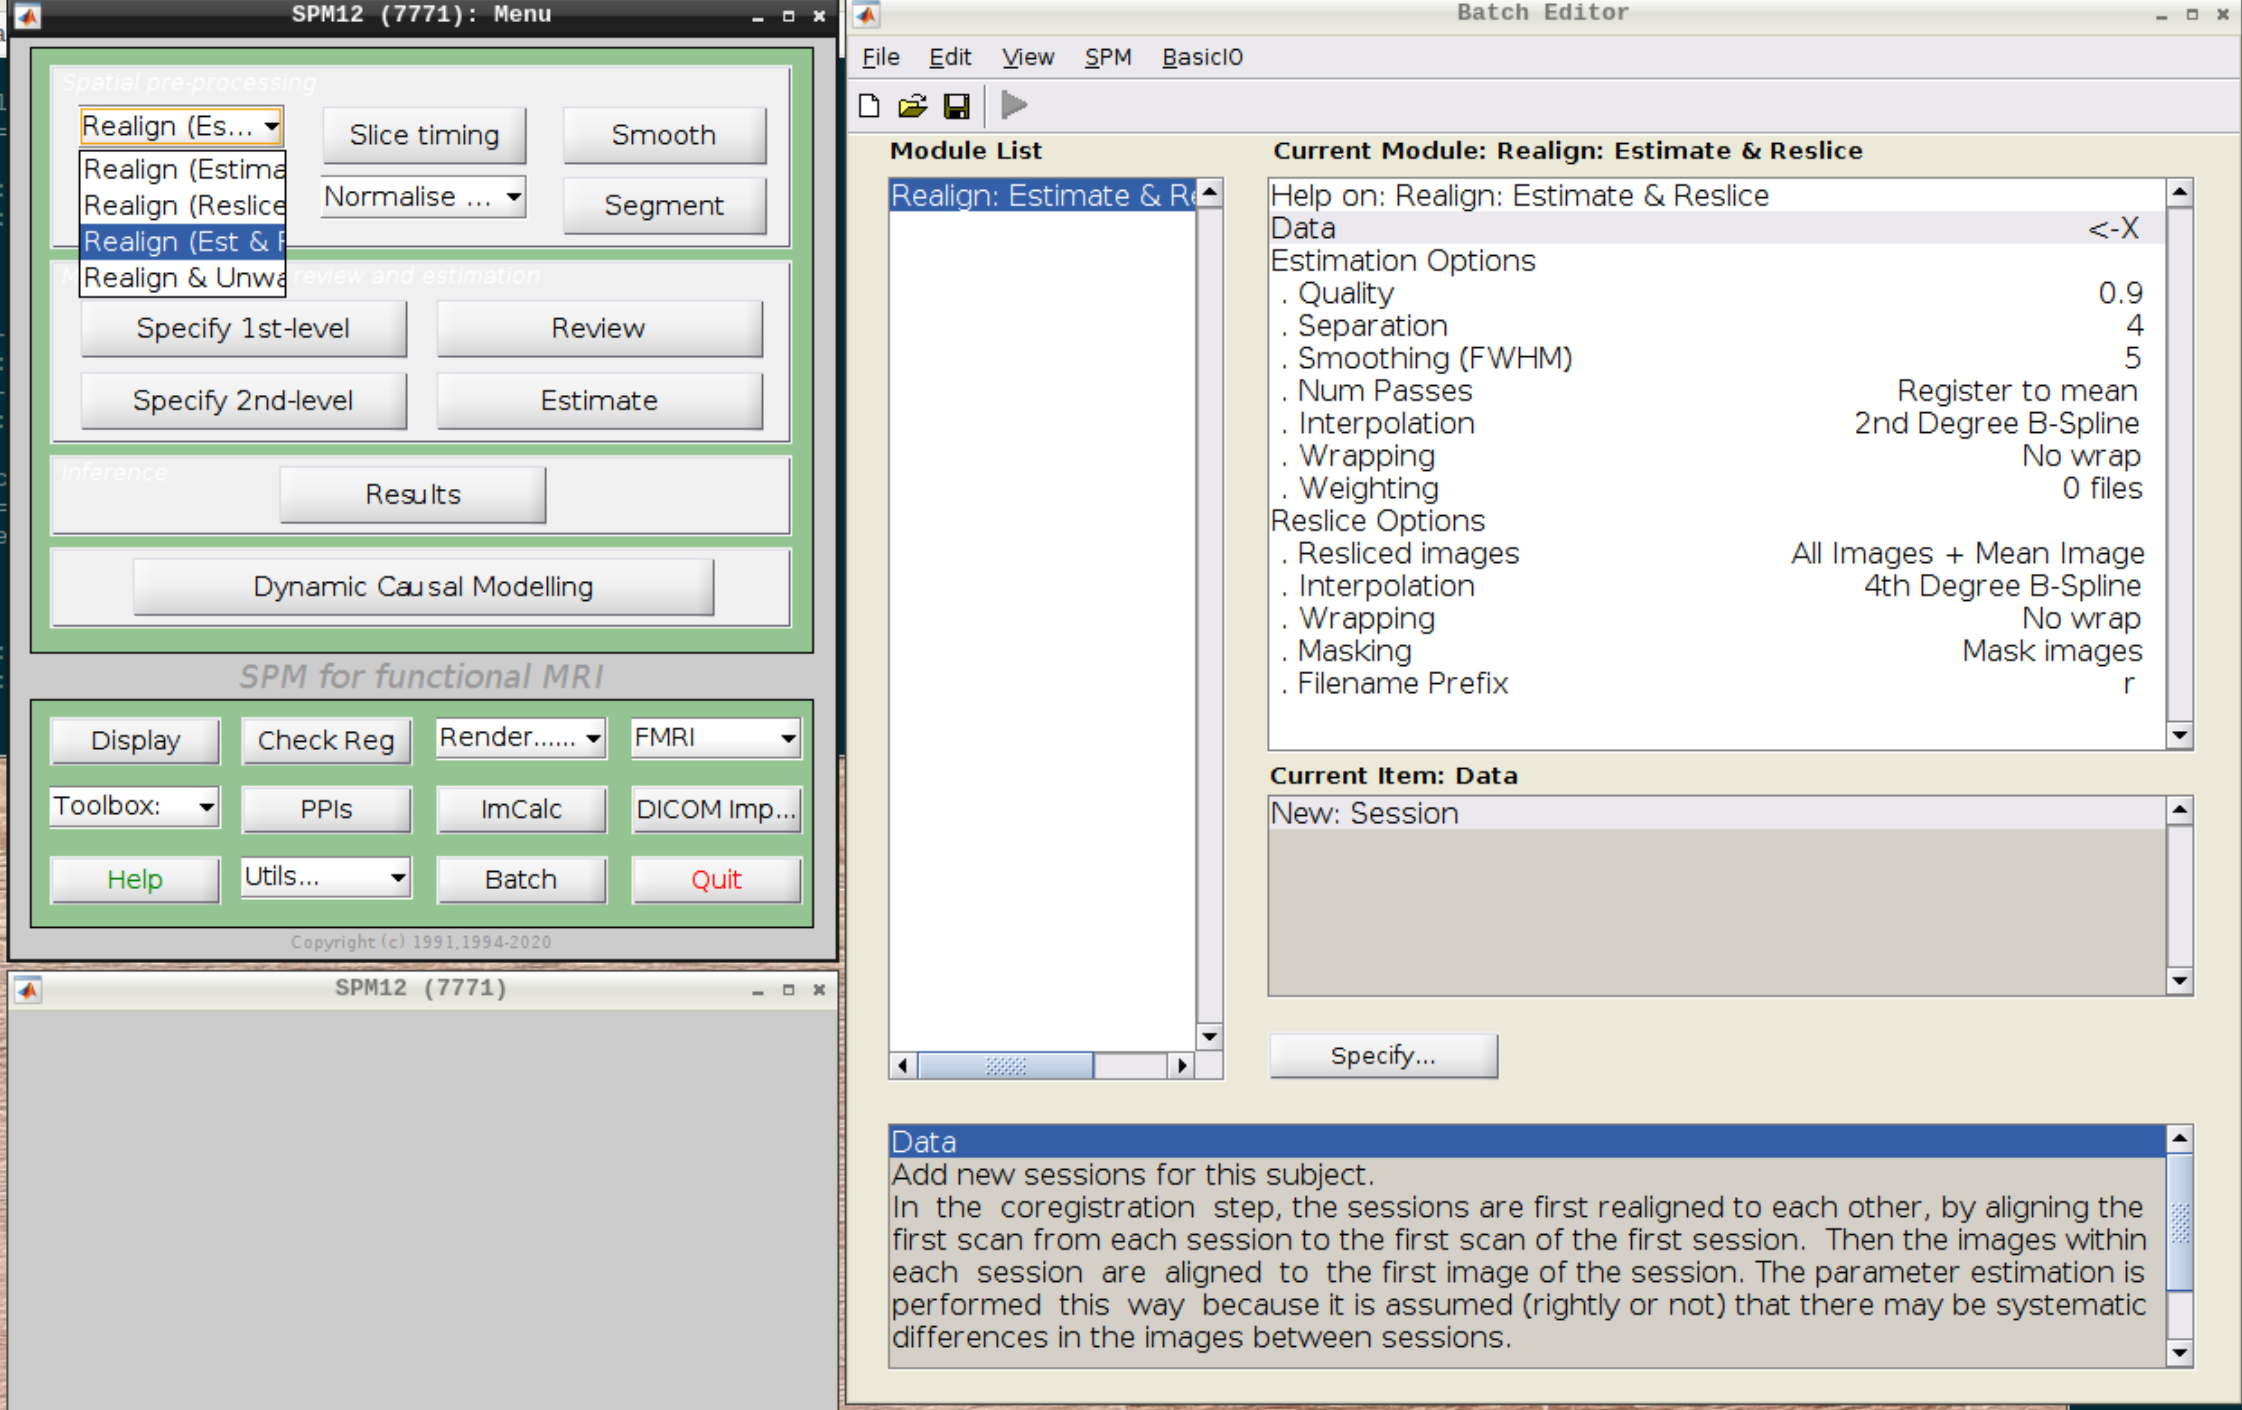Select the Masking row
The width and height of the screenshot is (2242, 1410).
click(1716, 651)
